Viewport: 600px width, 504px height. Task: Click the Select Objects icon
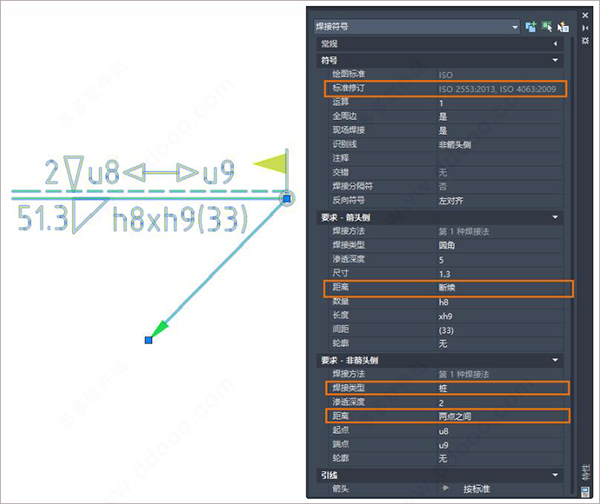click(546, 27)
